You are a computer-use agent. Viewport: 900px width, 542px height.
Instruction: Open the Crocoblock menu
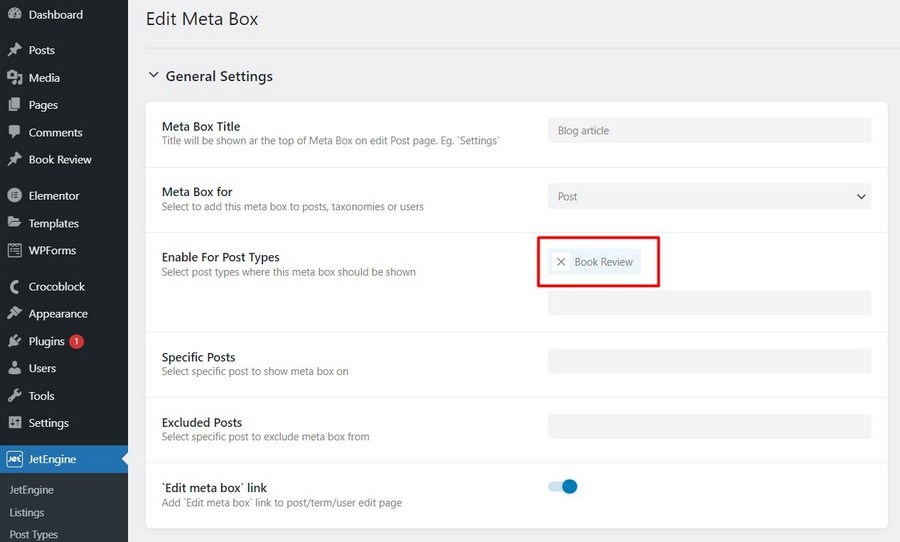pos(57,287)
